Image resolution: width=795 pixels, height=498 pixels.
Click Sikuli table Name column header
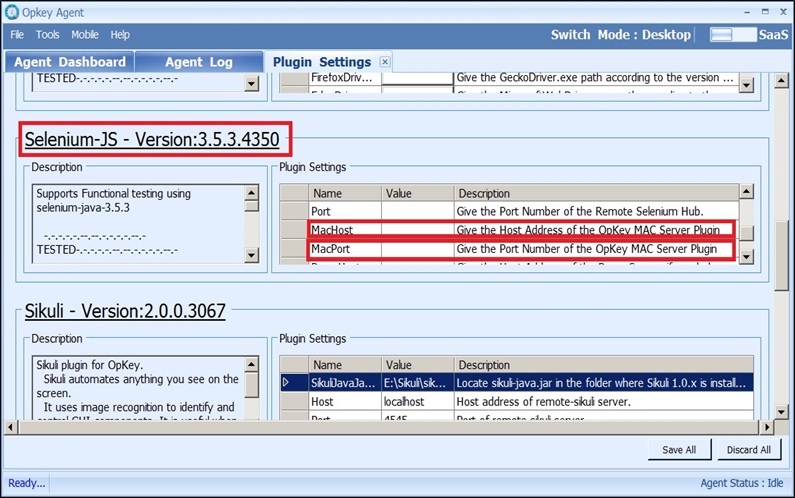coord(345,365)
